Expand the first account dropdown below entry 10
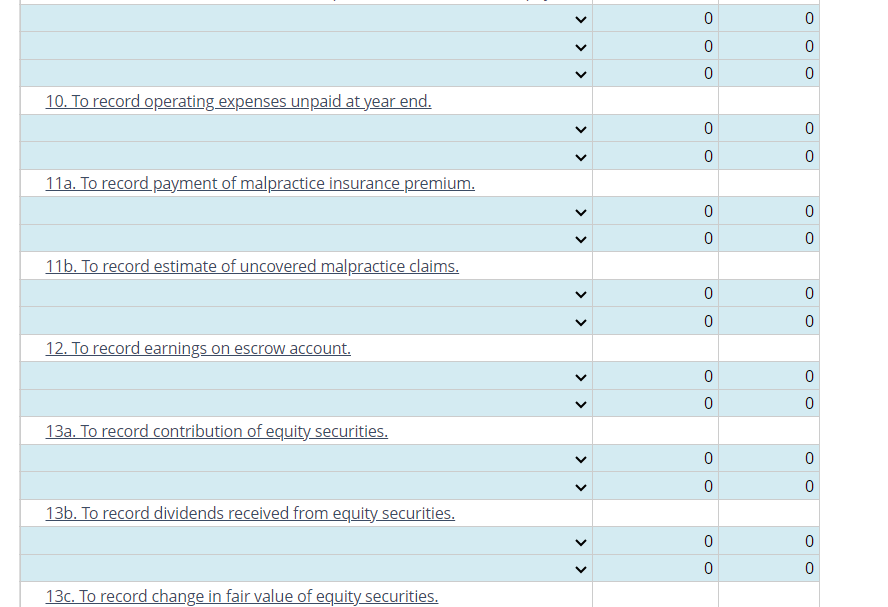Image resolution: width=888 pixels, height=607 pixels. (x=580, y=128)
